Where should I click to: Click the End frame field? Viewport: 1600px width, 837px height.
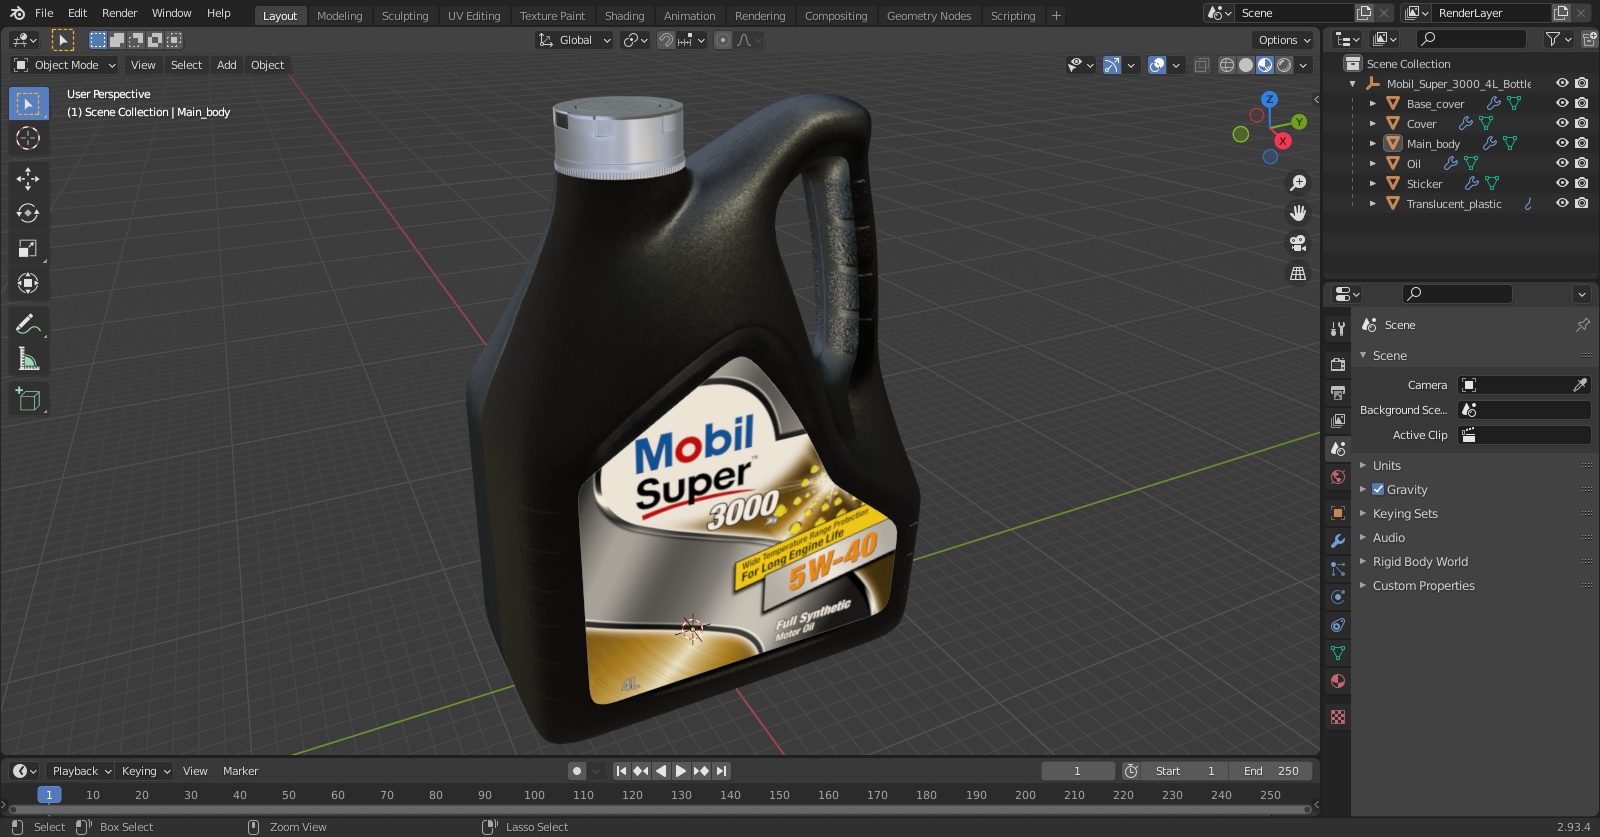pos(1271,771)
